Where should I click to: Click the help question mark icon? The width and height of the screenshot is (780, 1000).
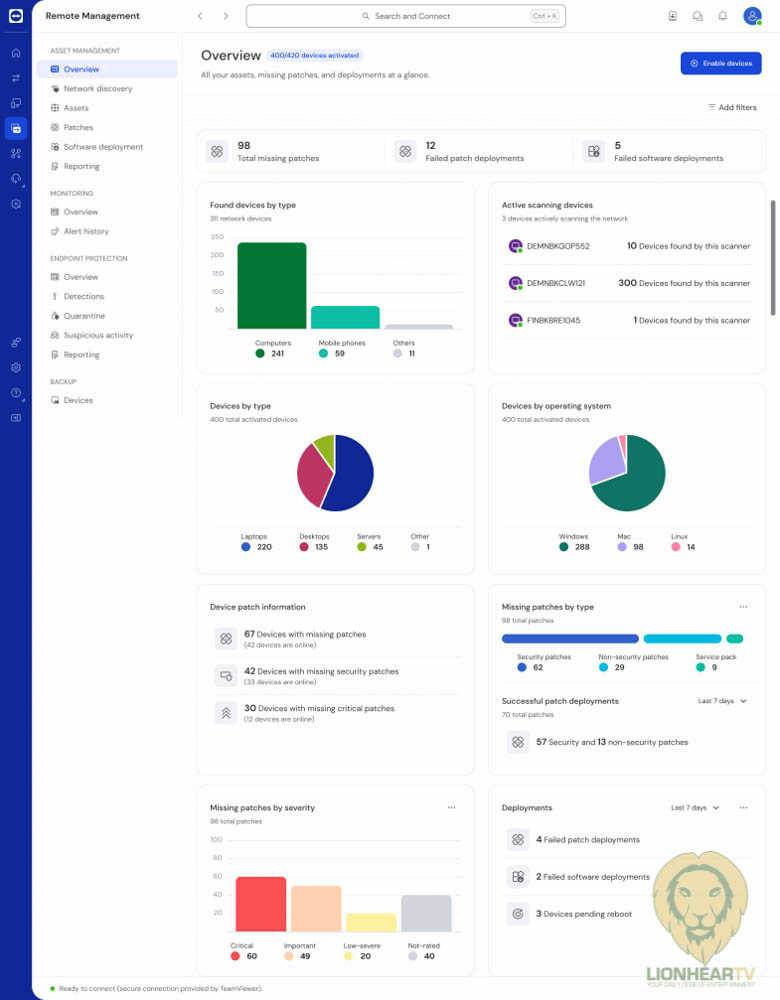[x=16, y=392]
